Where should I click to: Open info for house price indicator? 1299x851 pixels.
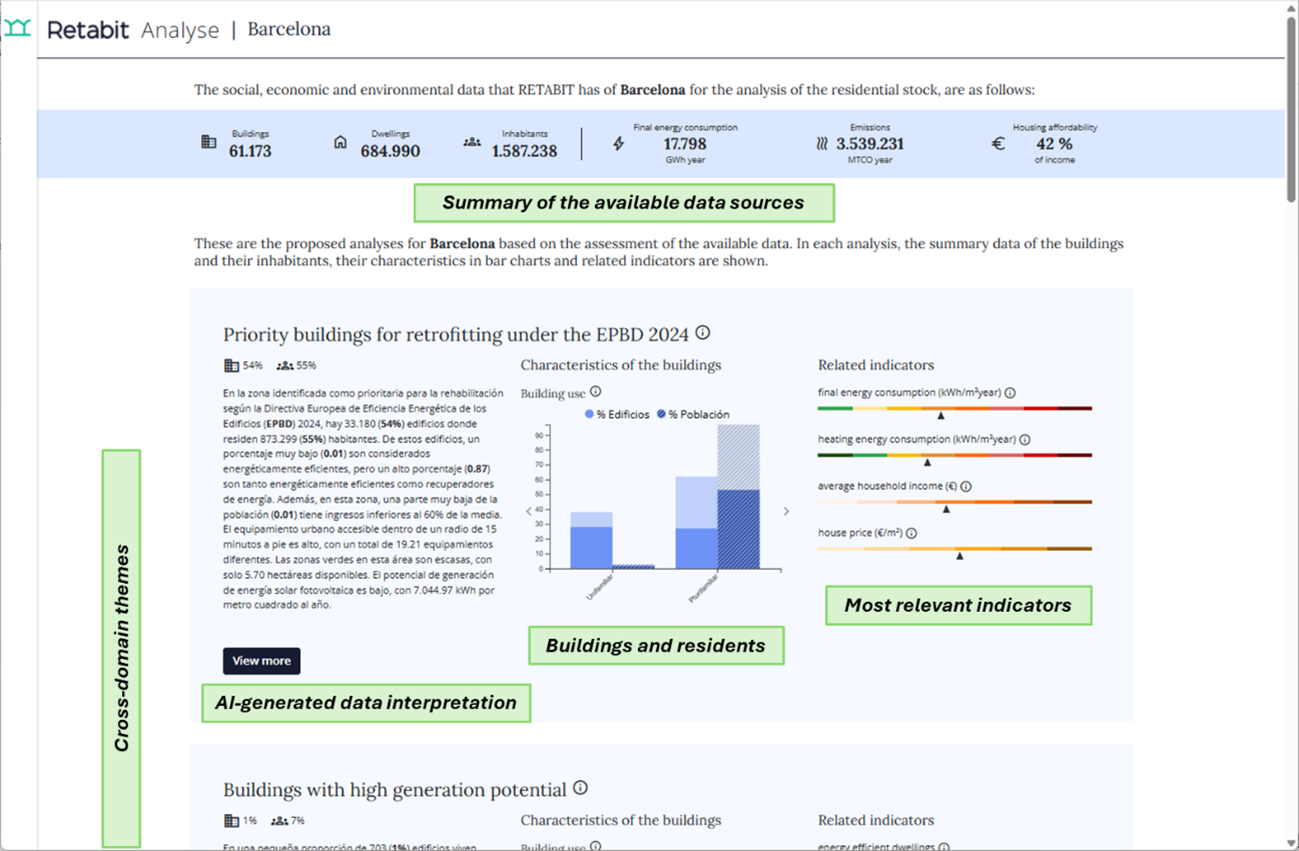point(911,533)
